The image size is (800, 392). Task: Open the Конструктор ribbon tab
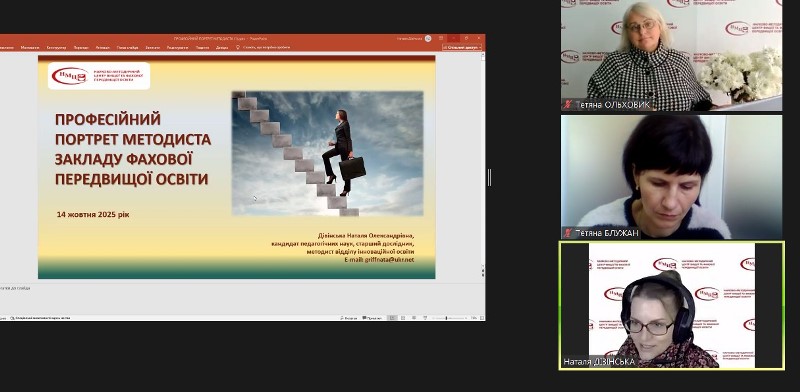[56, 47]
